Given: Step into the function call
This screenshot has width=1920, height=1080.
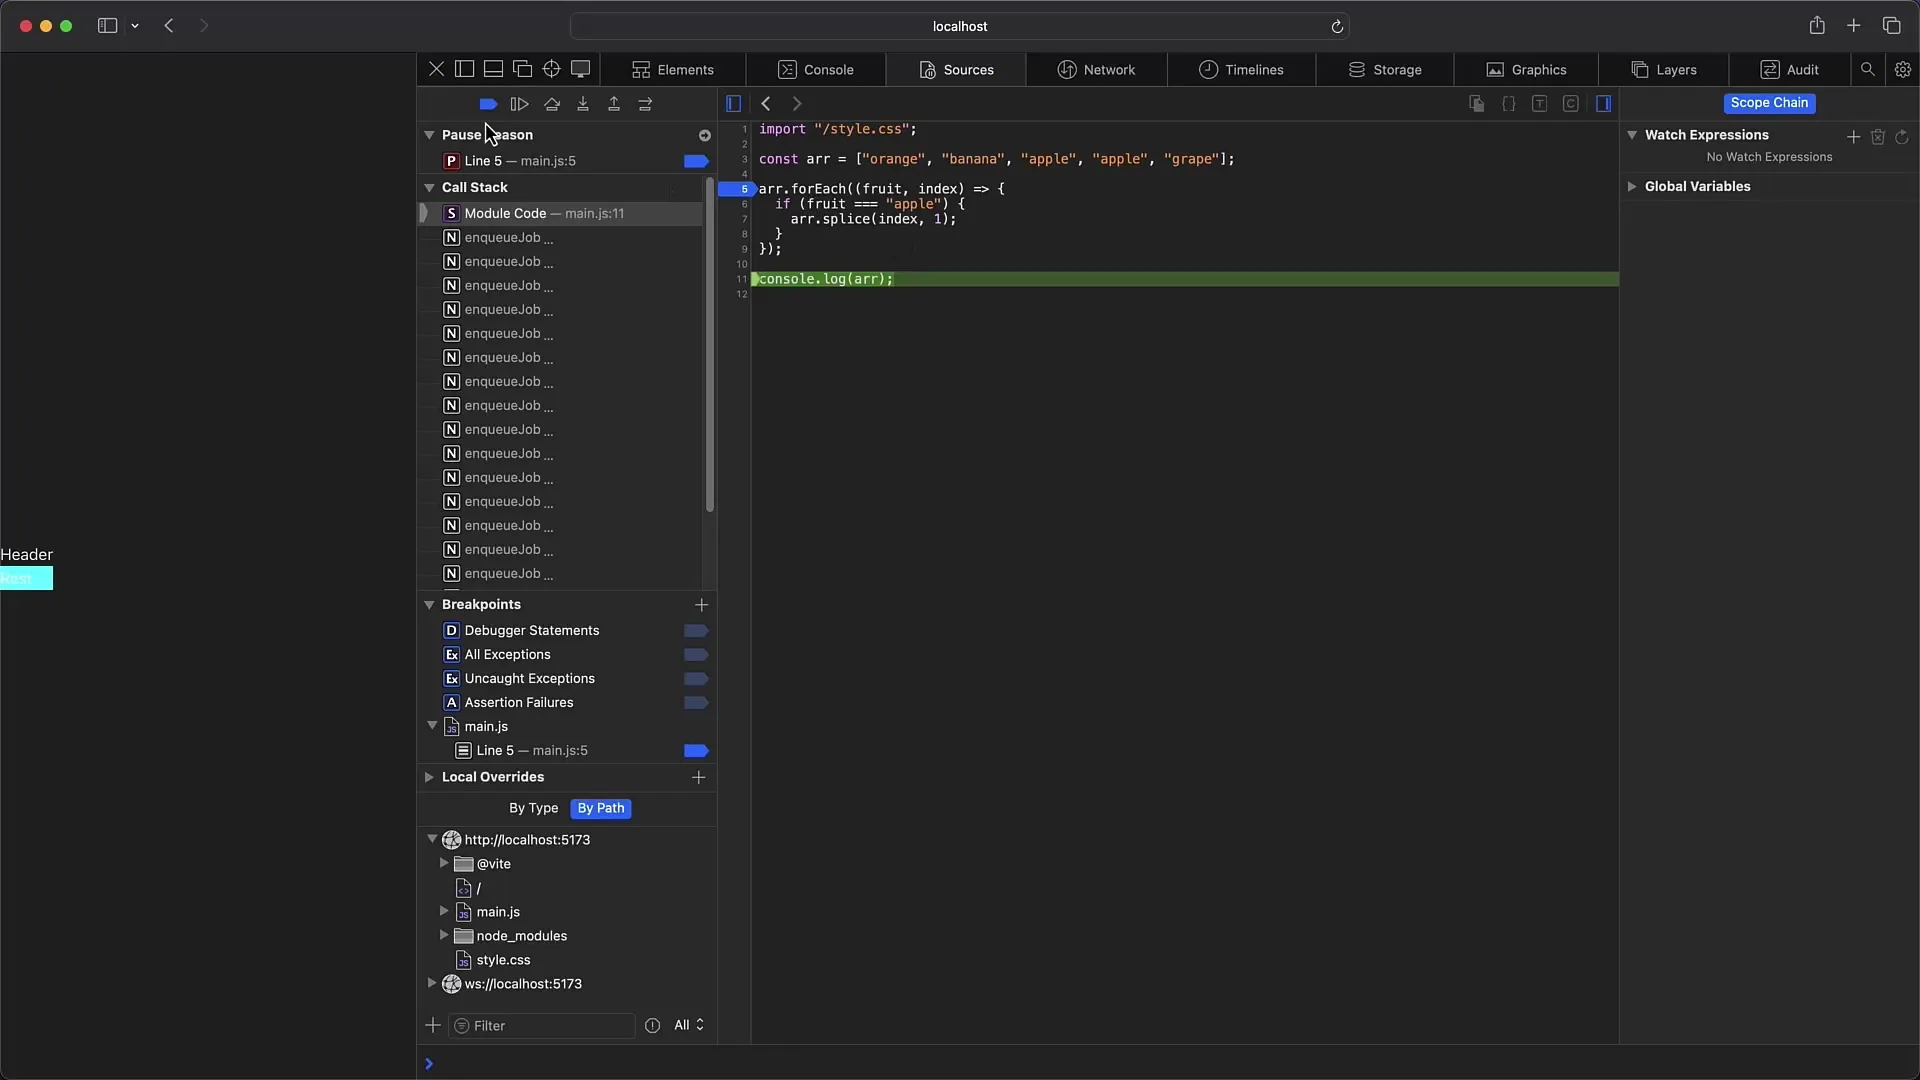Looking at the screenshot, I should pyautogui.click(x=583, y=104).
